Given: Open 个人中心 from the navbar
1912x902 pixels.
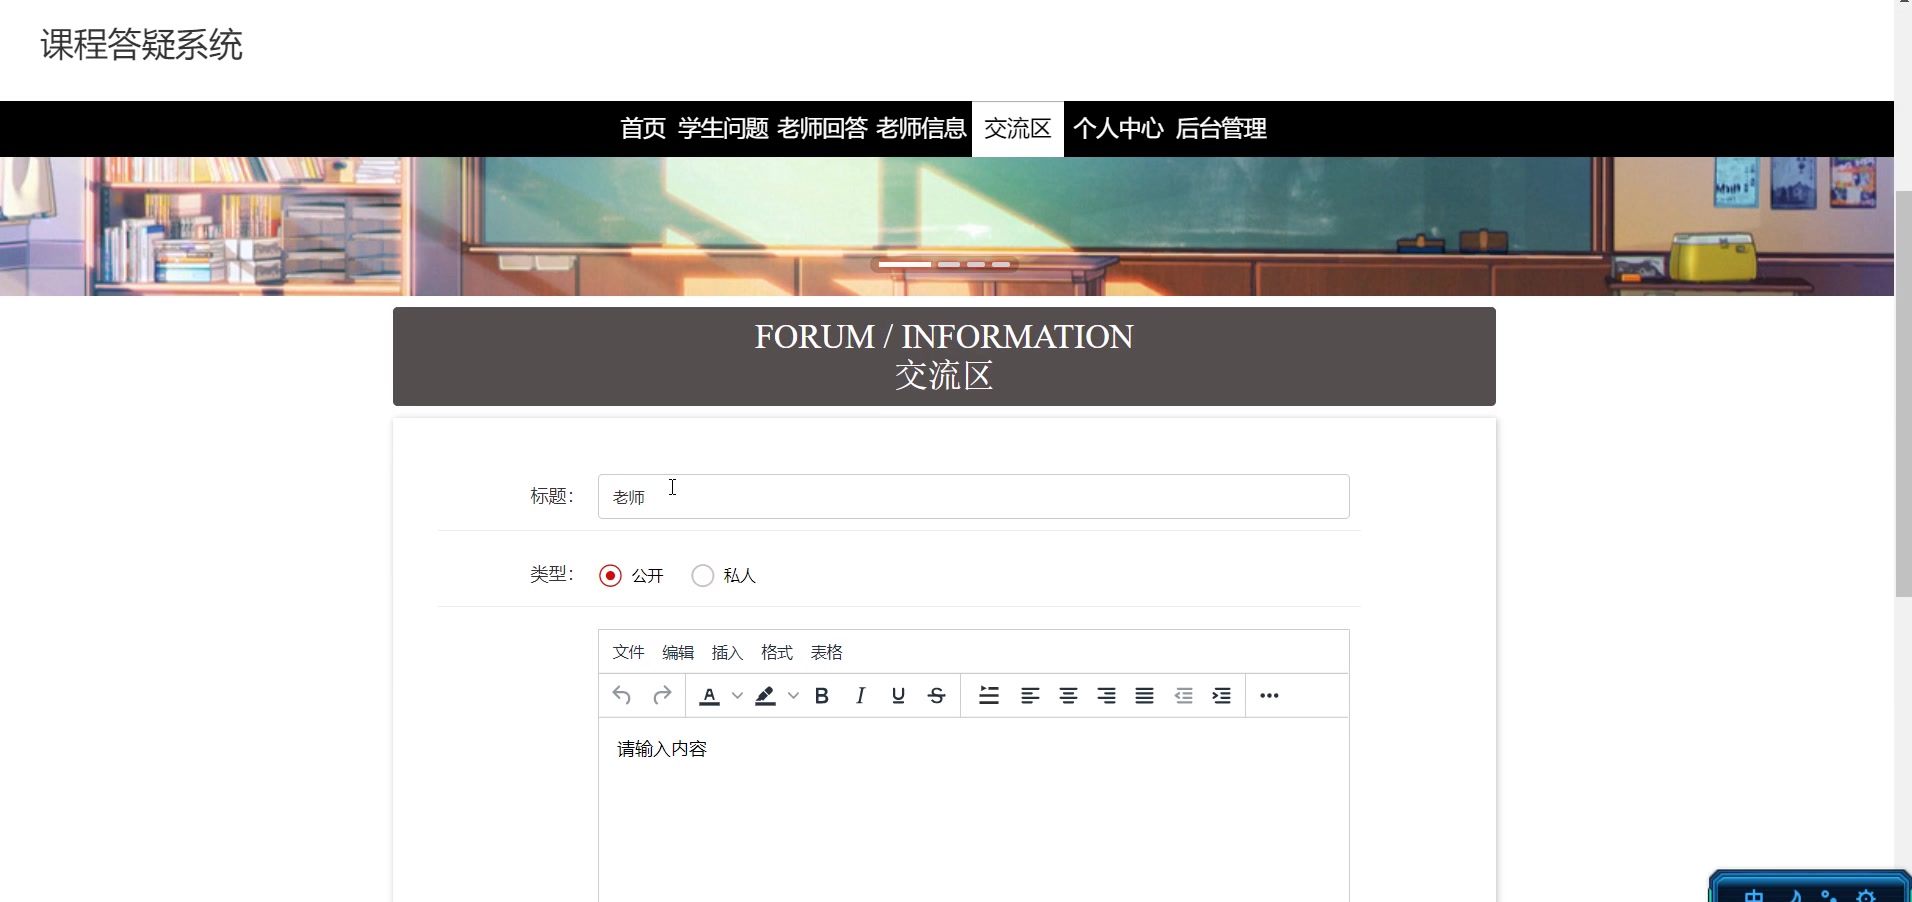Looking at the screenshot, I should tap(1118, 129).
